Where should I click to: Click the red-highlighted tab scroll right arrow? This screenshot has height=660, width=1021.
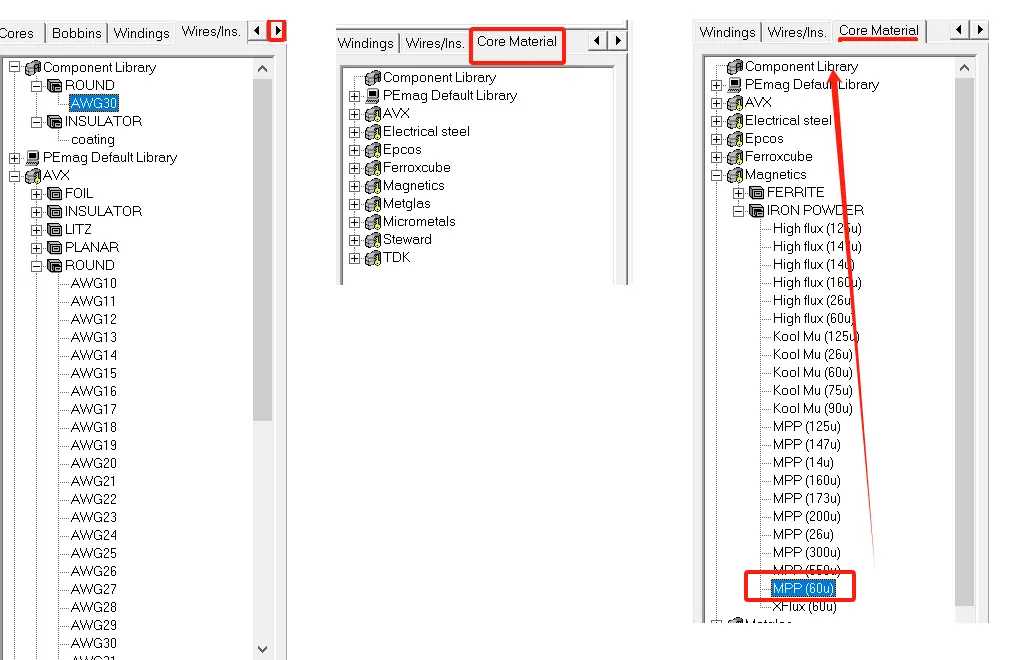[277, 31]
